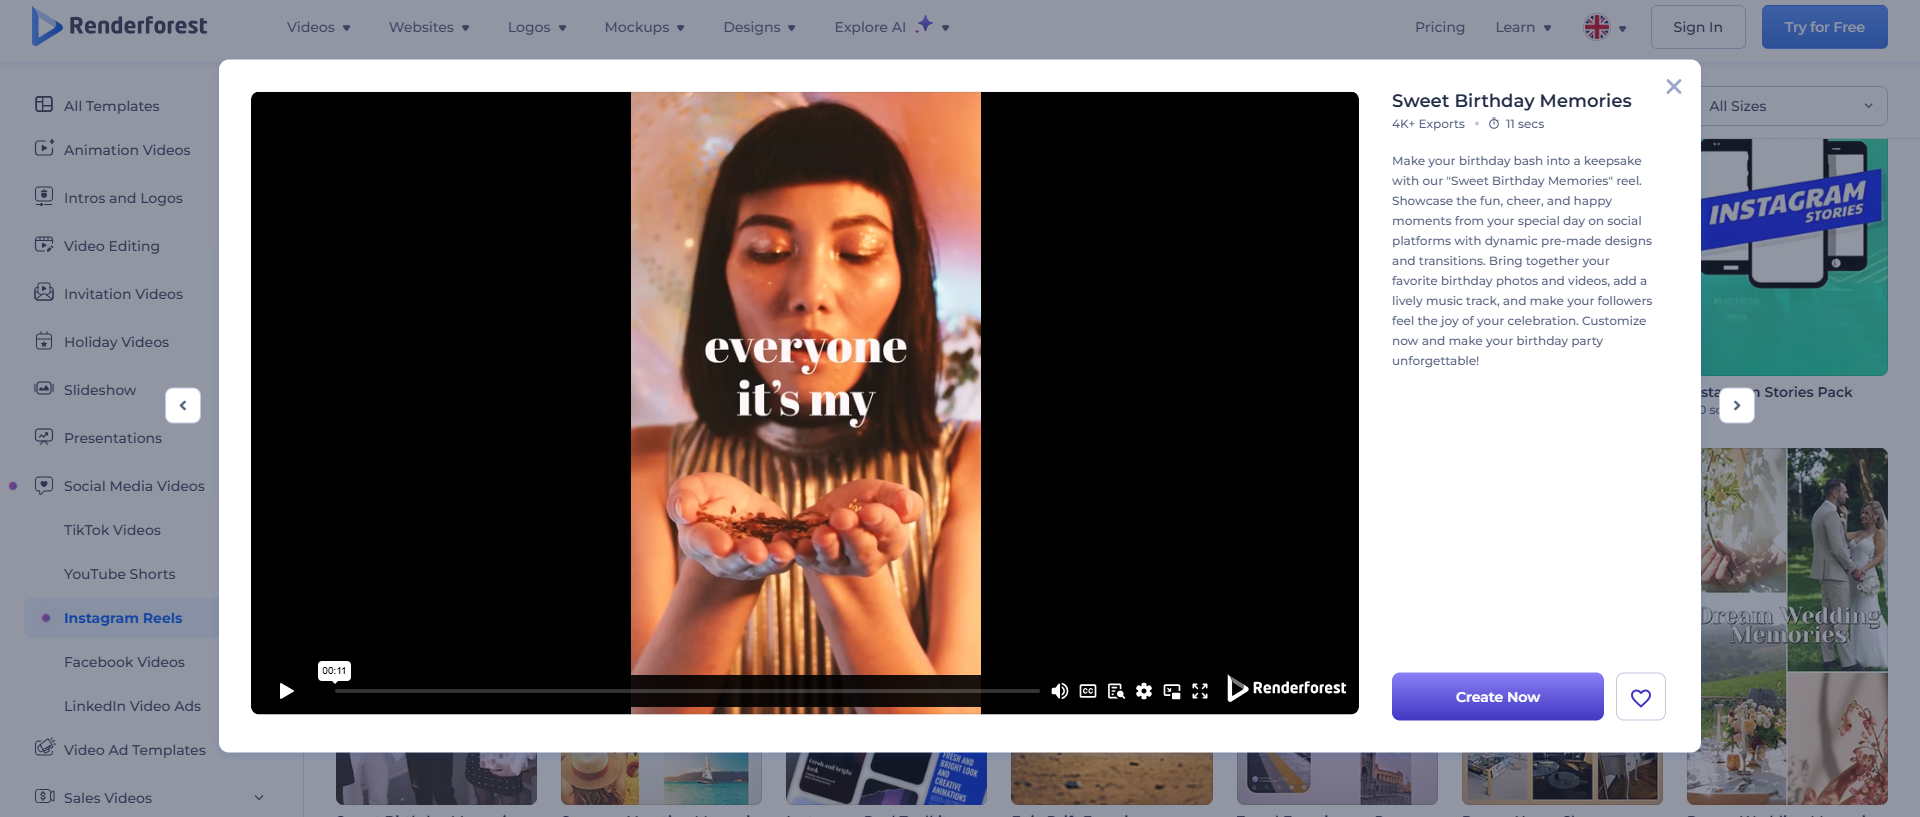The width and height of the screenshot is (1920, 817).
Task: Expand the Sales Videos category chevron
Action: 259,797
